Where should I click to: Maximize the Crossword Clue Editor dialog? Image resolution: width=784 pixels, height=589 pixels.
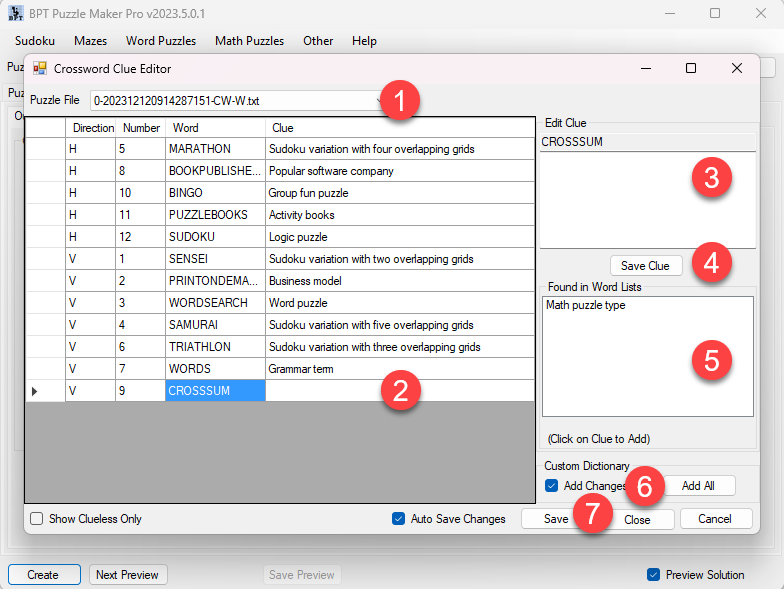(690, 69)
